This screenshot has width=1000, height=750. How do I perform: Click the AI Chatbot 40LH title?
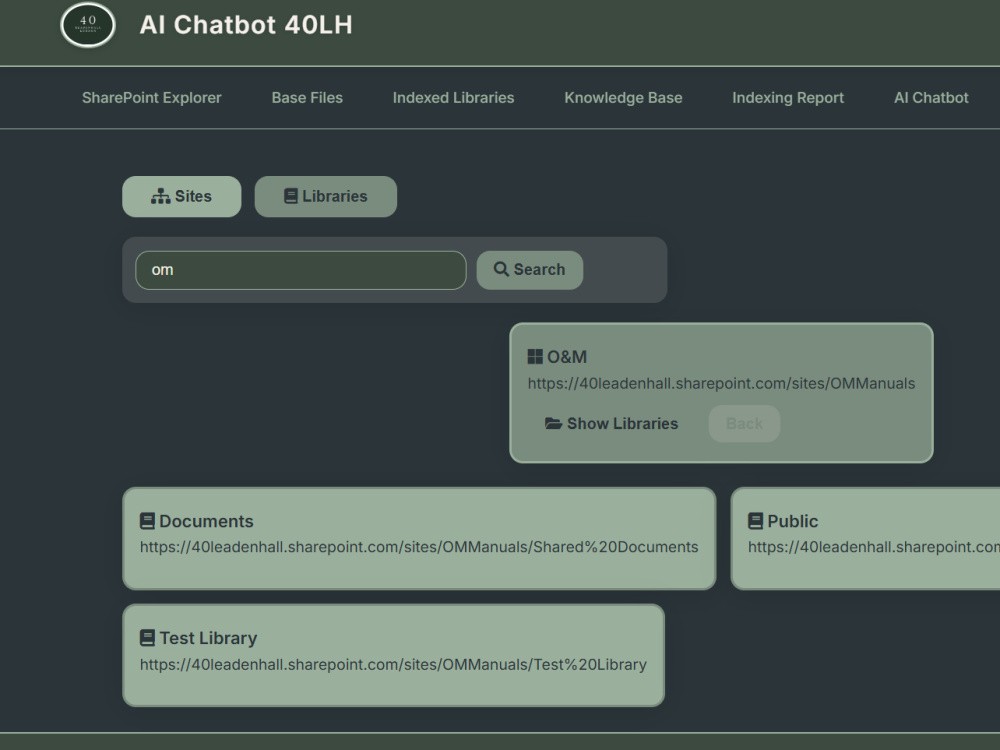point(246,25)
